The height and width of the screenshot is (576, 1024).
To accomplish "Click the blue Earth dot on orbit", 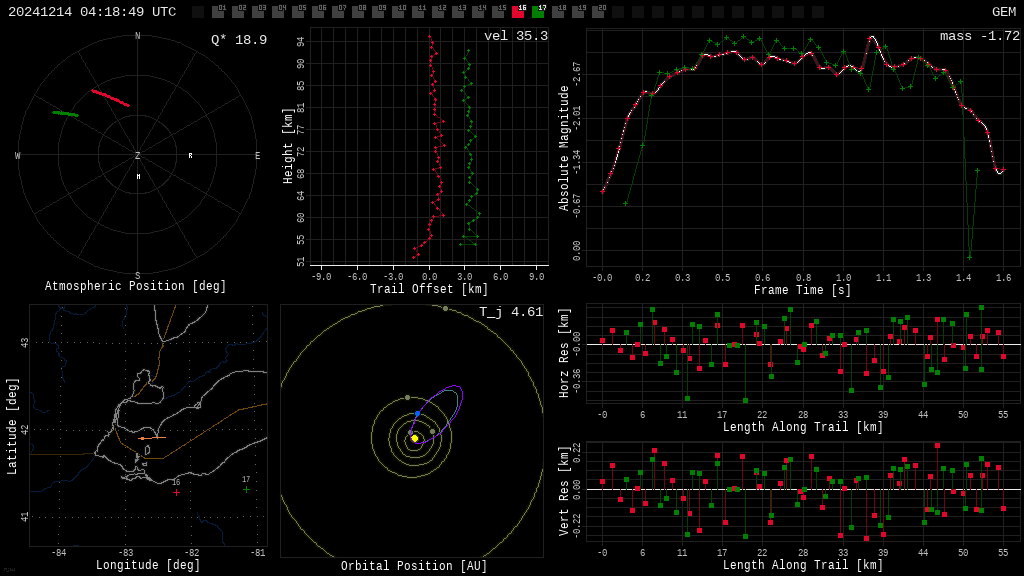I will tap(418, 414).
